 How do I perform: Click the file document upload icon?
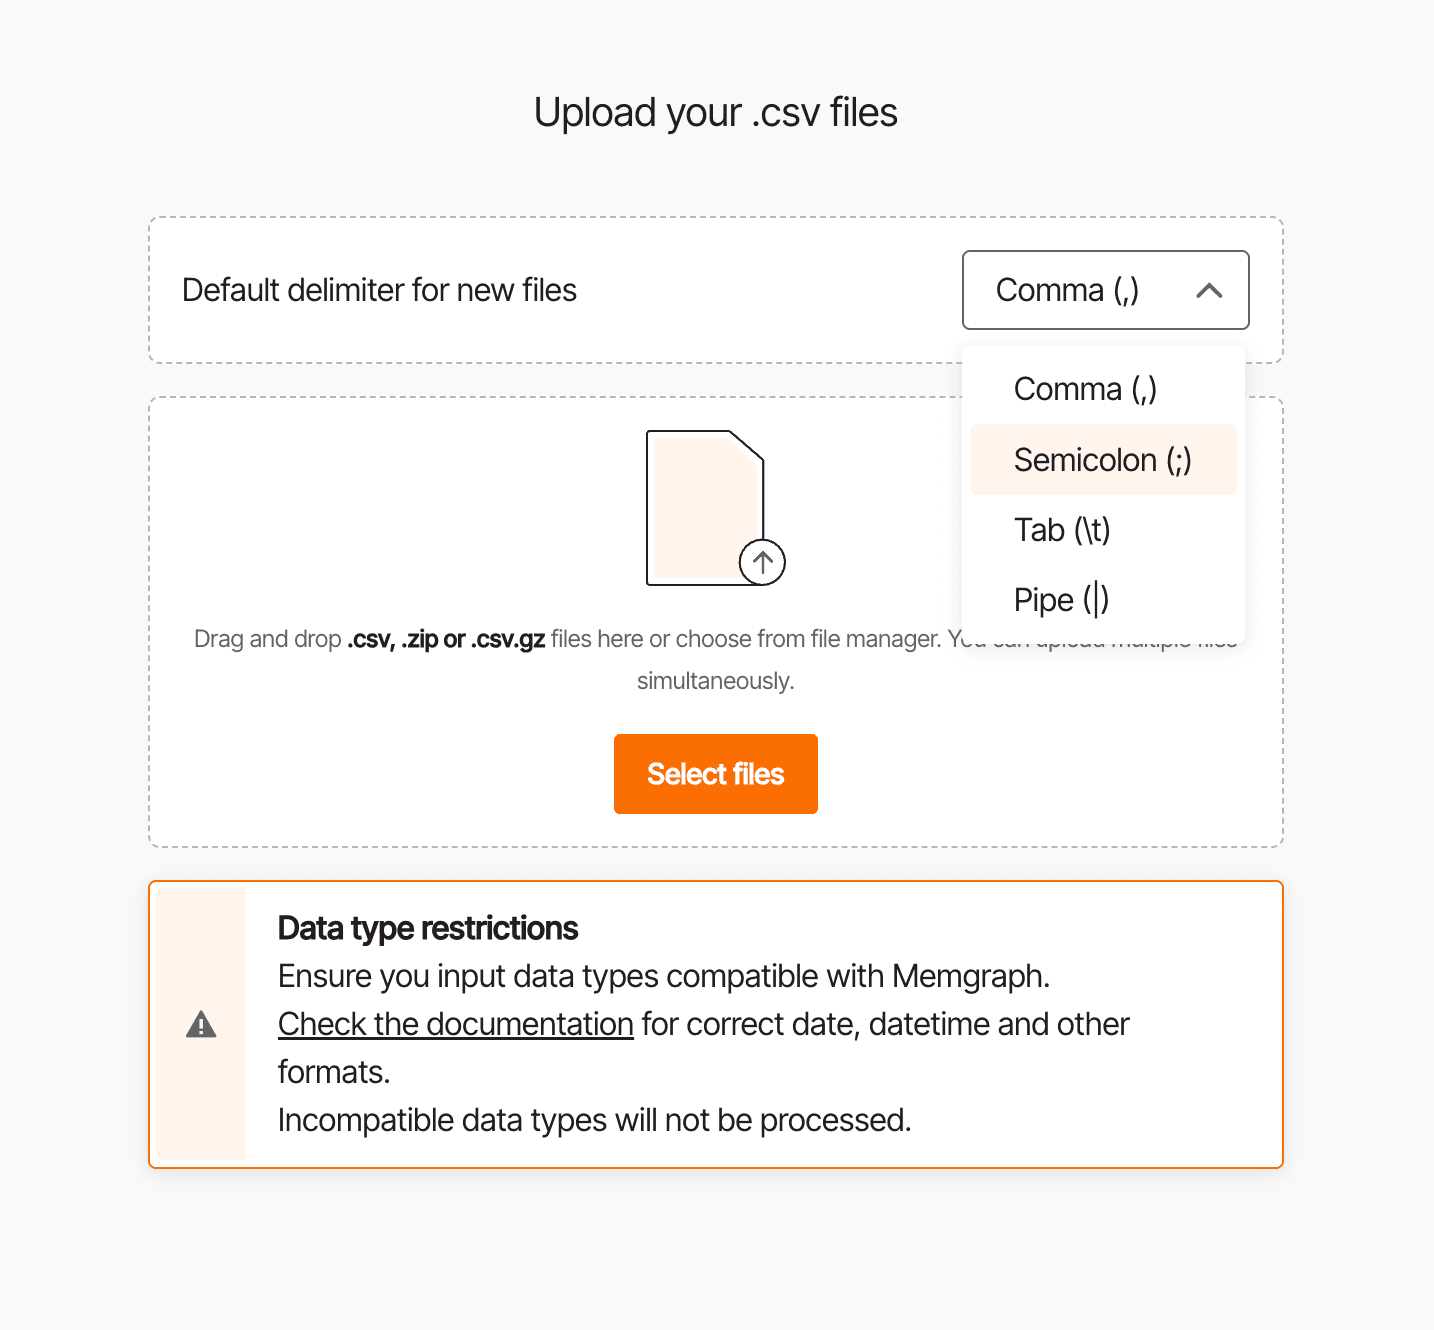pos(704,507)
